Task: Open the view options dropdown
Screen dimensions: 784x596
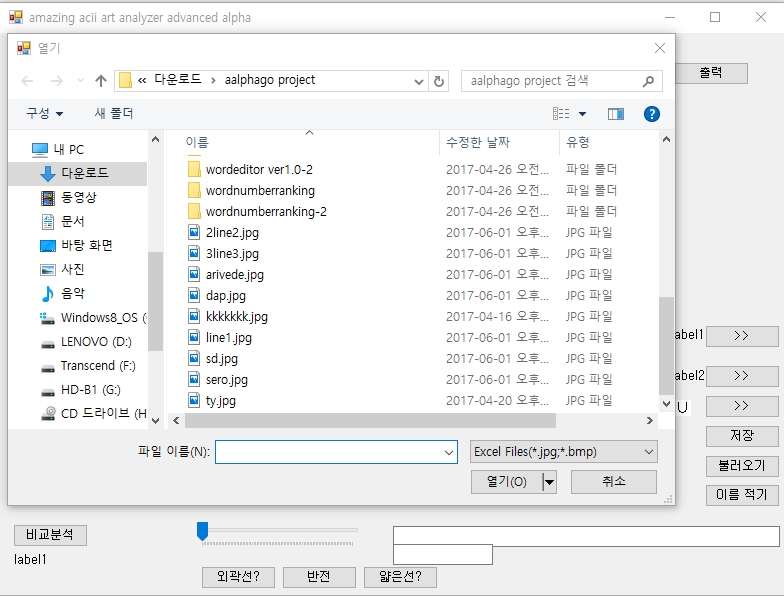Action: [582, 114]
